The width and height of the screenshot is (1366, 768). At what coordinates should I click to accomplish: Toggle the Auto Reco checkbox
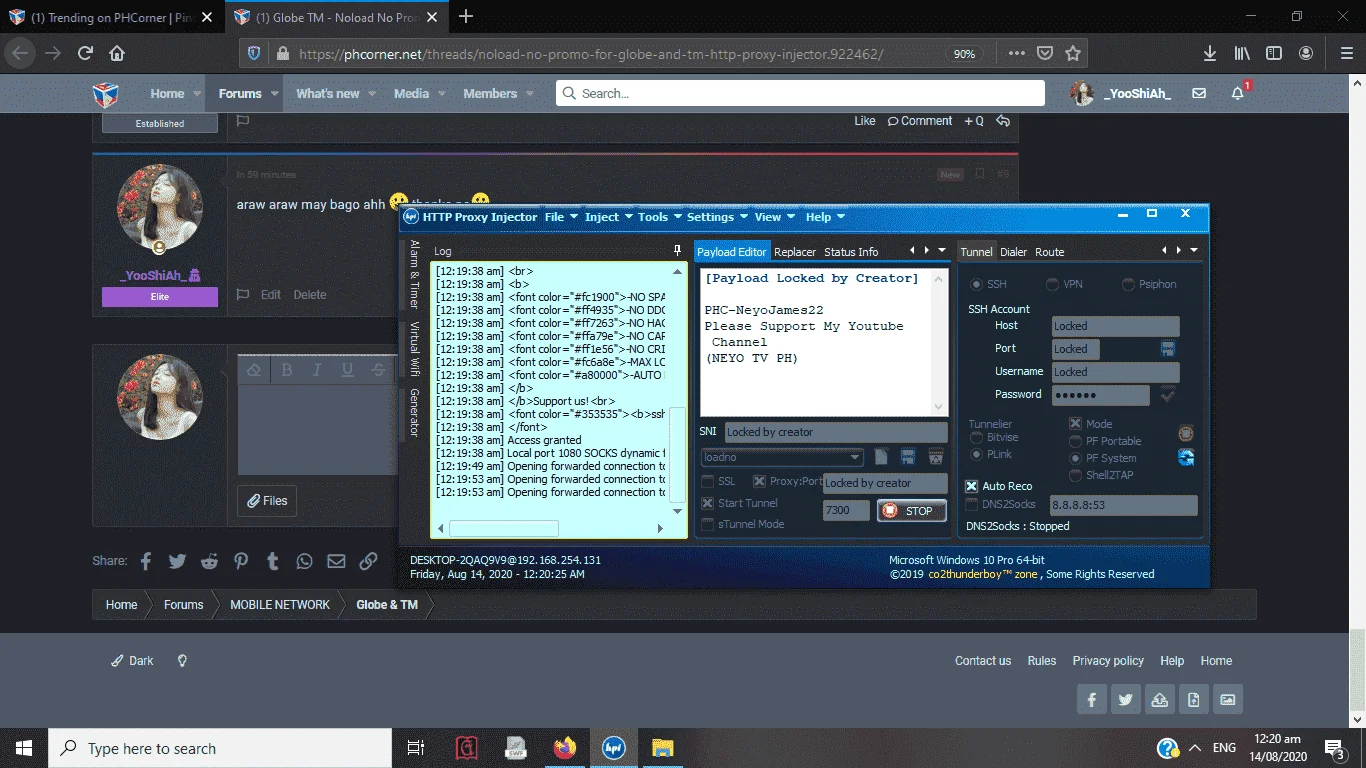(x=972, y=486)
